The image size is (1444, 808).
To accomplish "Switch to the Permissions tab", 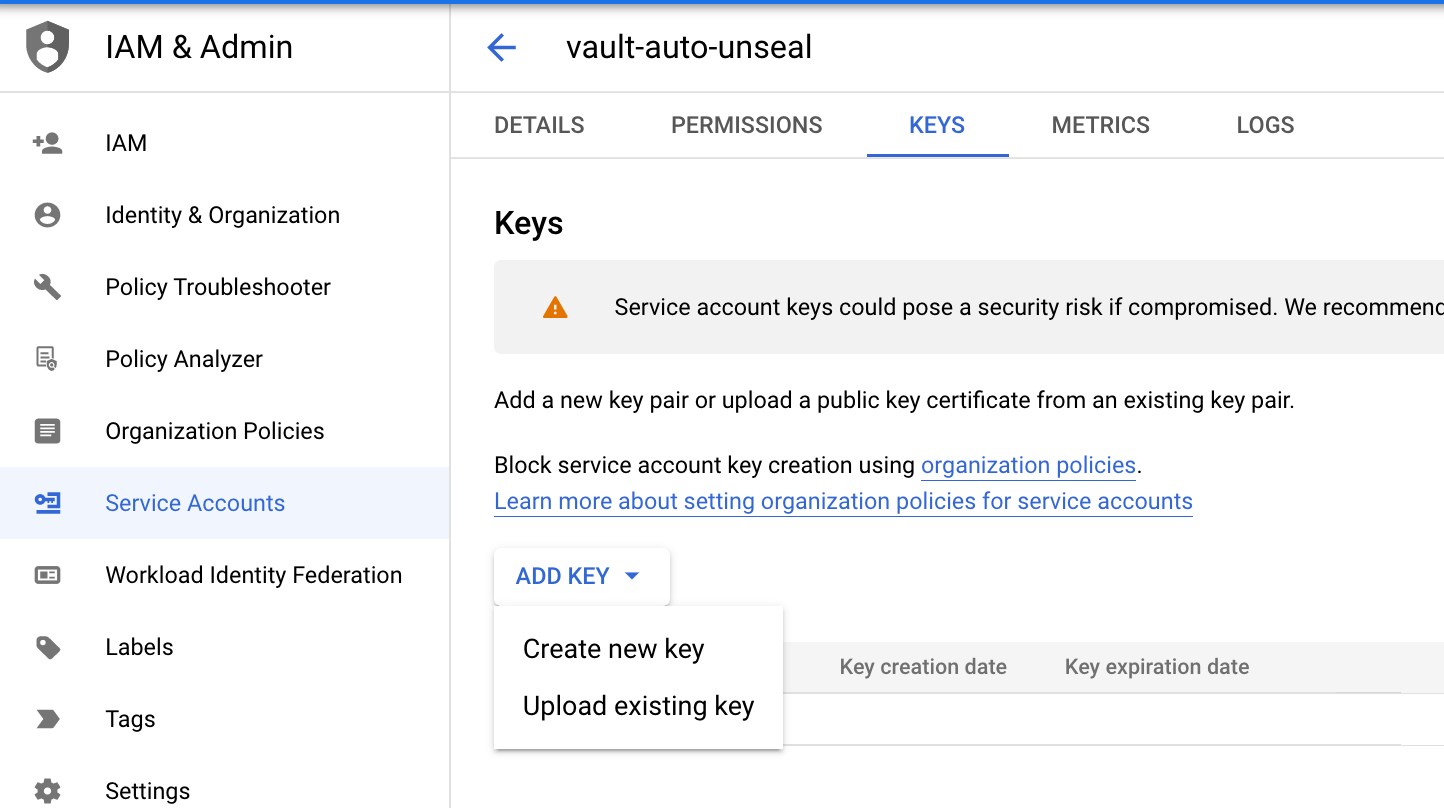I will click(x=746, y=125).
